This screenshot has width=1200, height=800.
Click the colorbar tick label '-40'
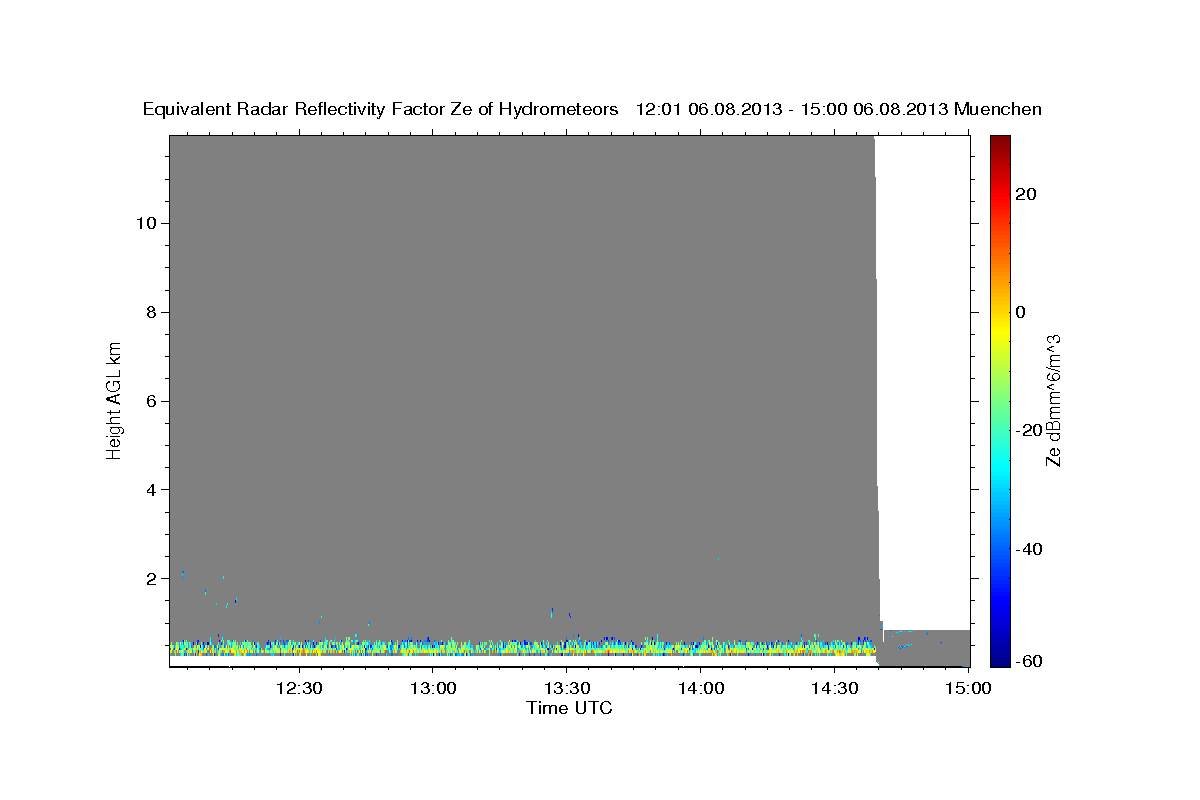(x=1029, y=549)
